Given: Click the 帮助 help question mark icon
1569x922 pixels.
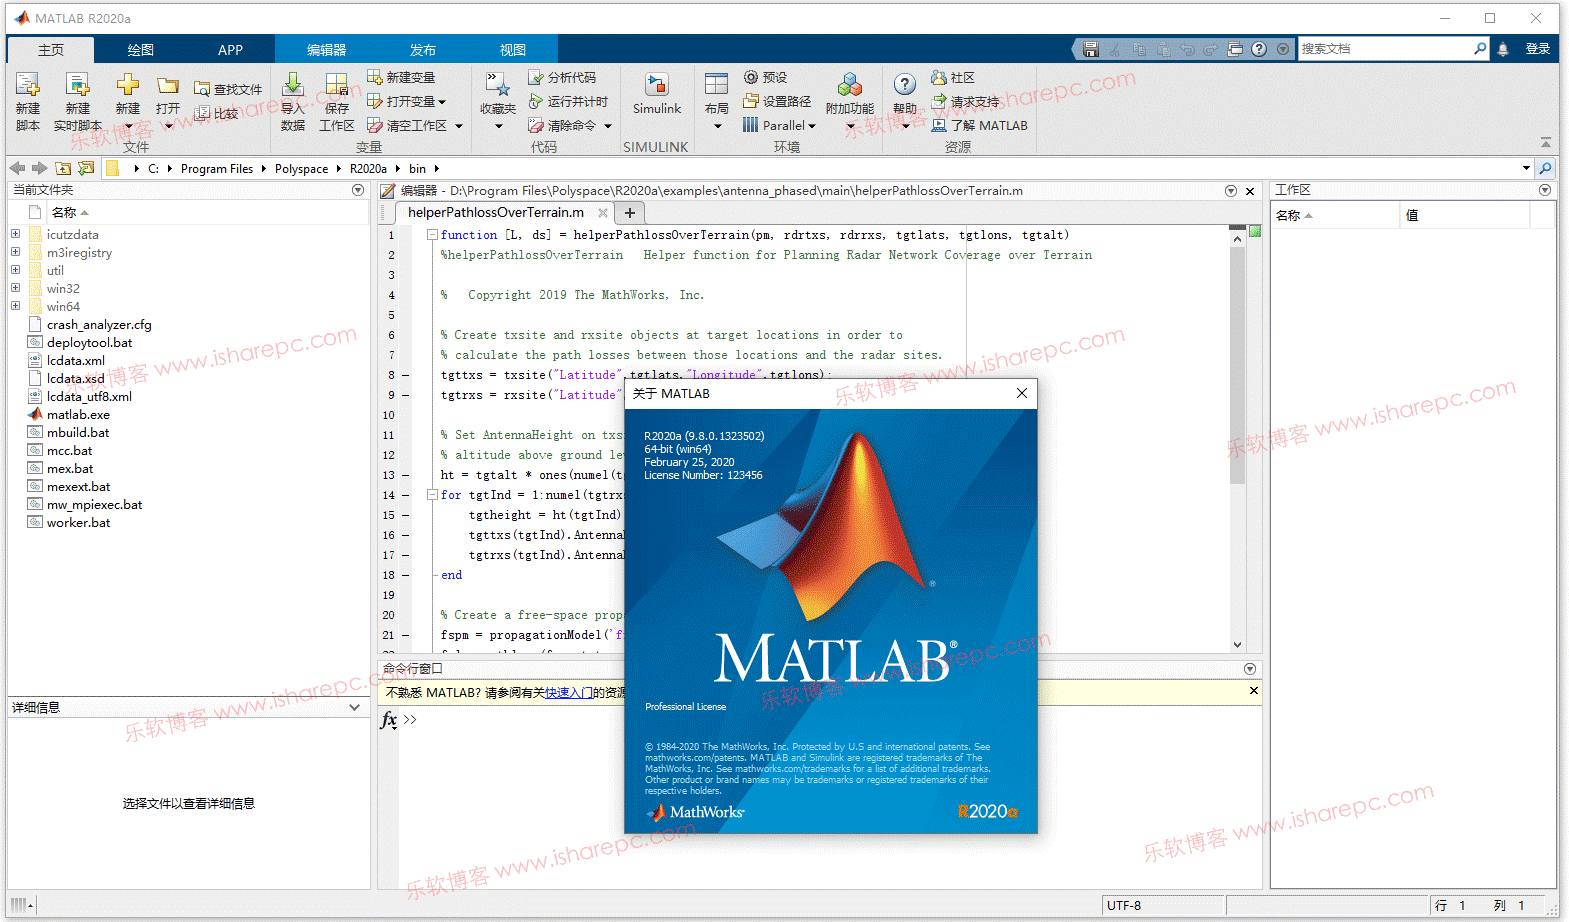Looking at the screenshot, I should click(x=904, y=86).
